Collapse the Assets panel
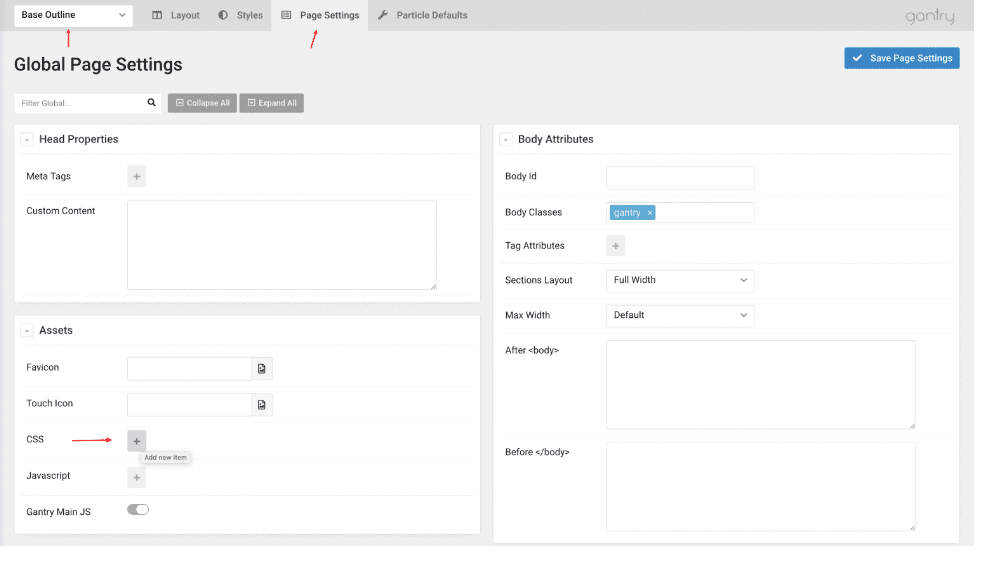Viewport: 1003px width, 568px height. pos(27,331)
